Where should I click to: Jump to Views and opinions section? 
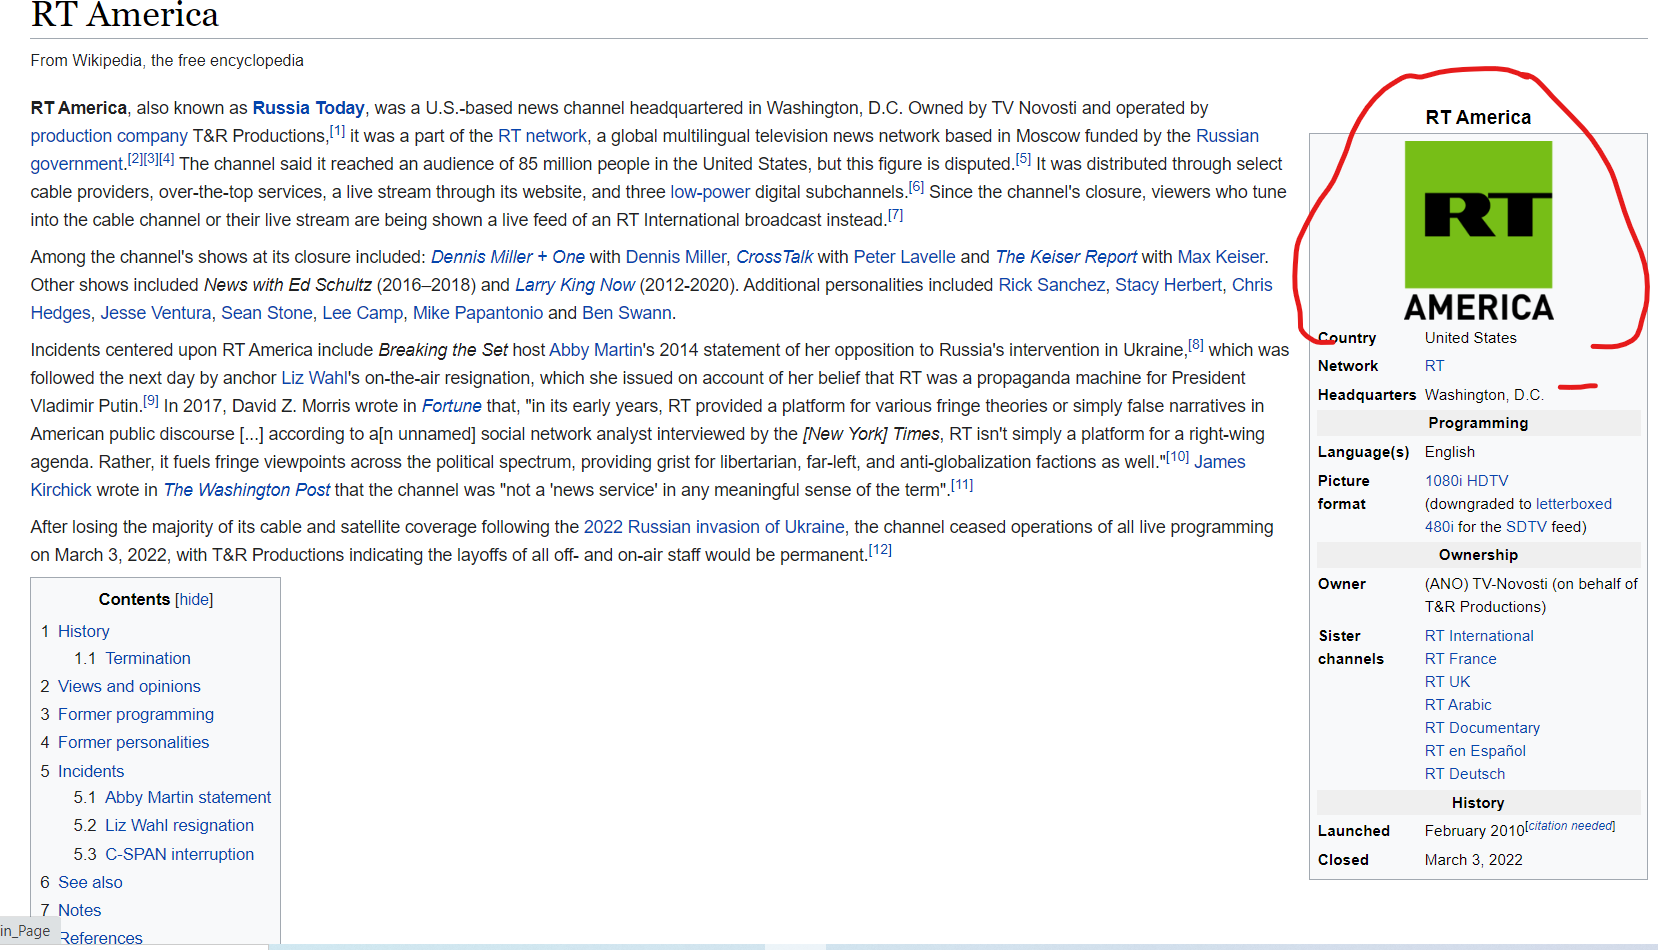[129, 686]
